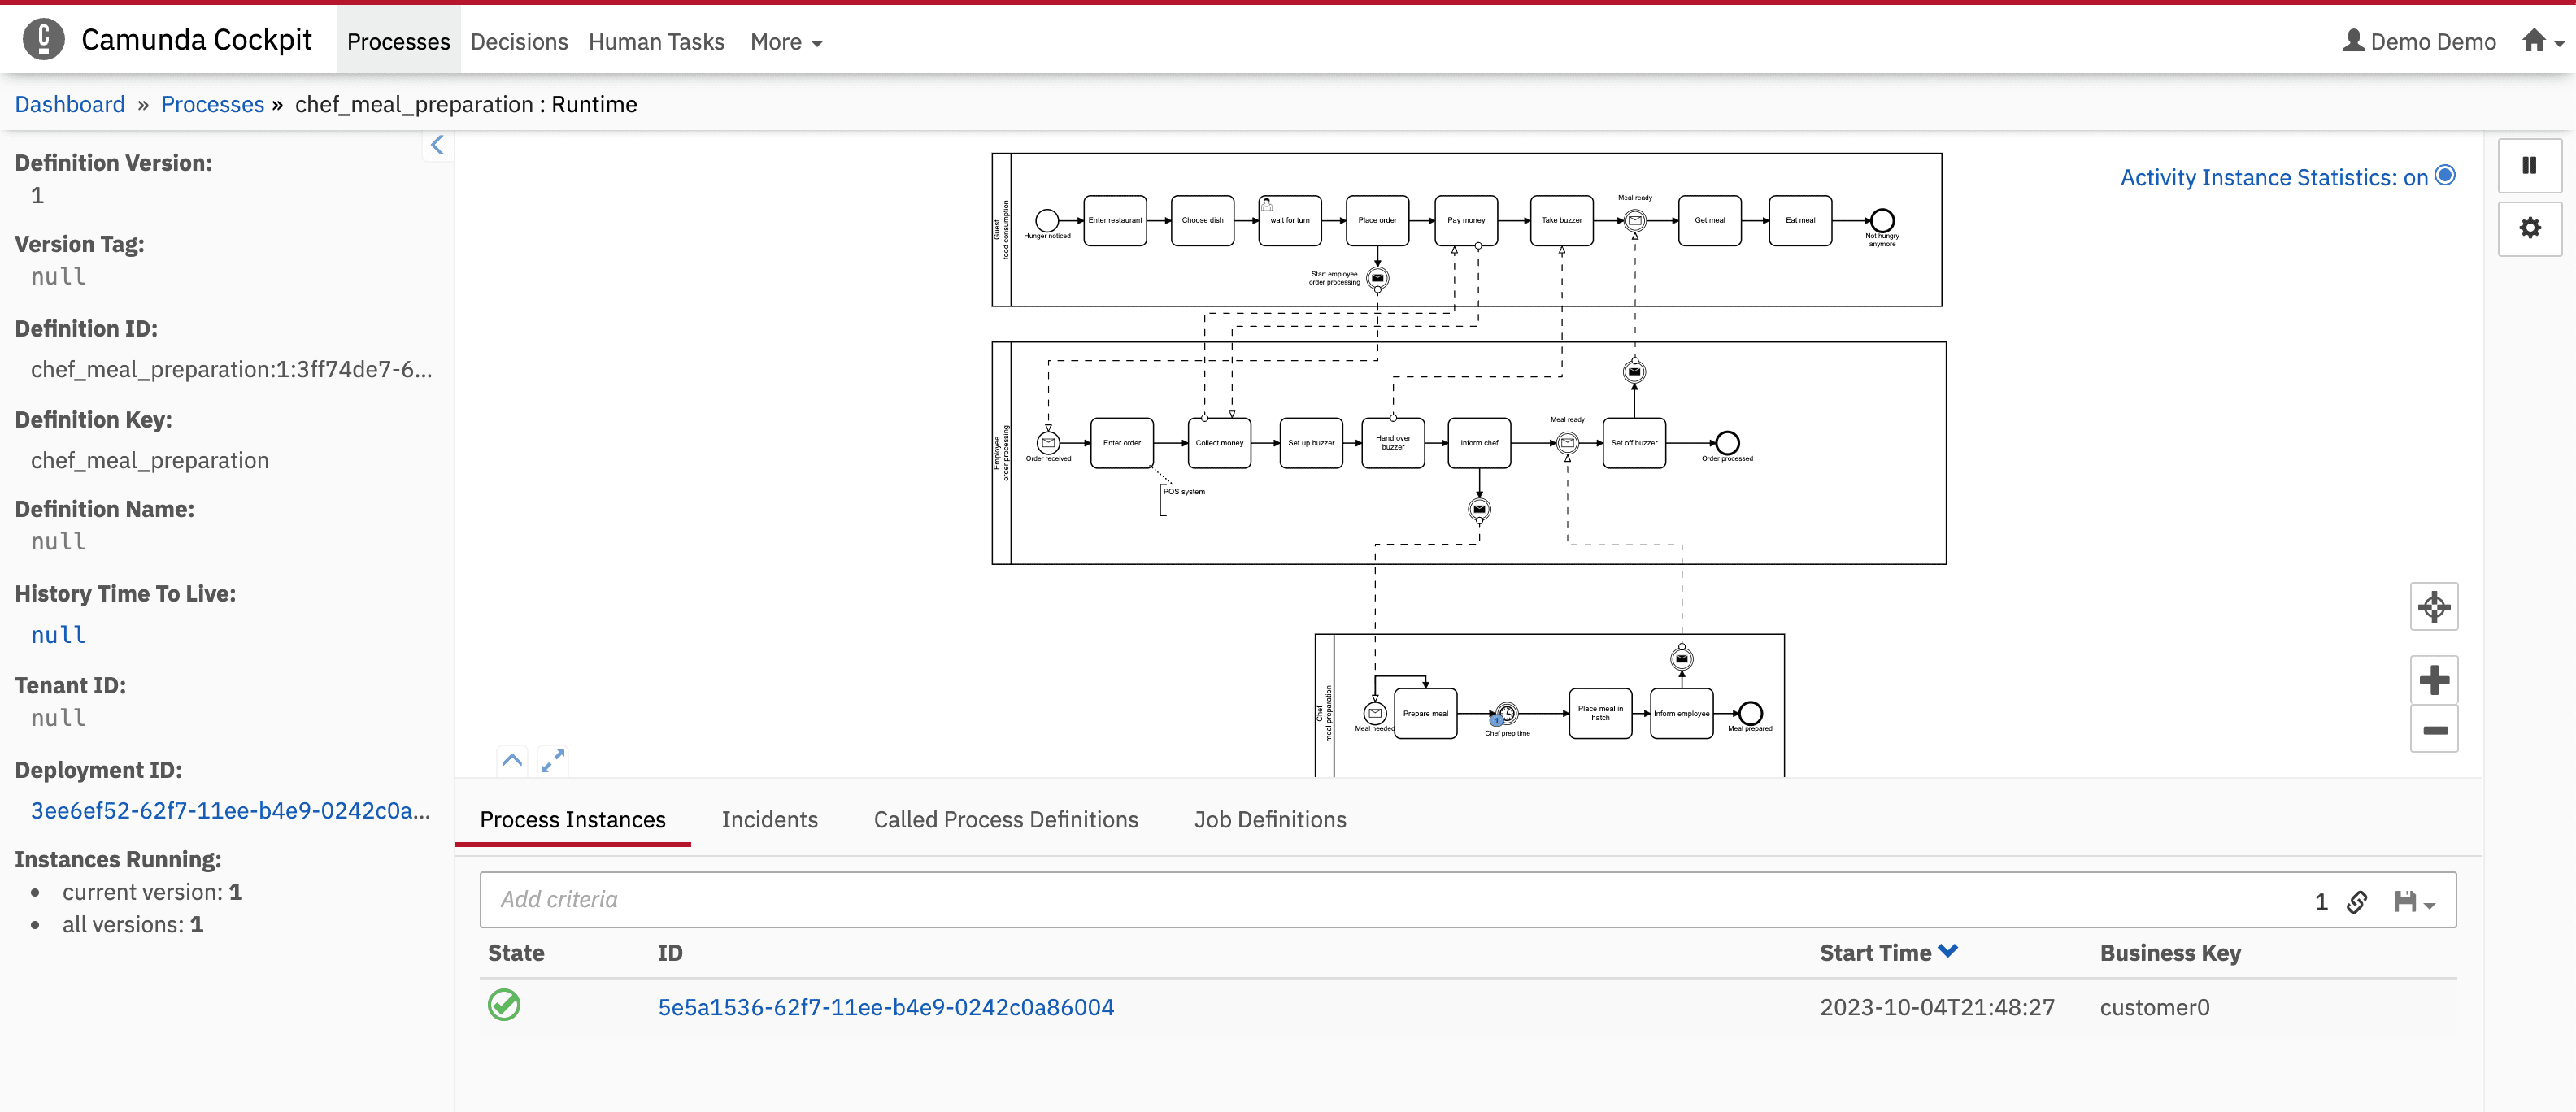Open the Job Definitions tab
Image resolution: width=2576 pixels, height=1112 pixels.
[x=1269, y=820]
